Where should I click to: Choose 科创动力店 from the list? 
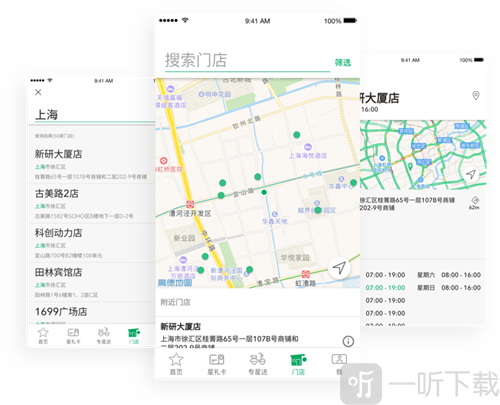(x=91, y=243)
